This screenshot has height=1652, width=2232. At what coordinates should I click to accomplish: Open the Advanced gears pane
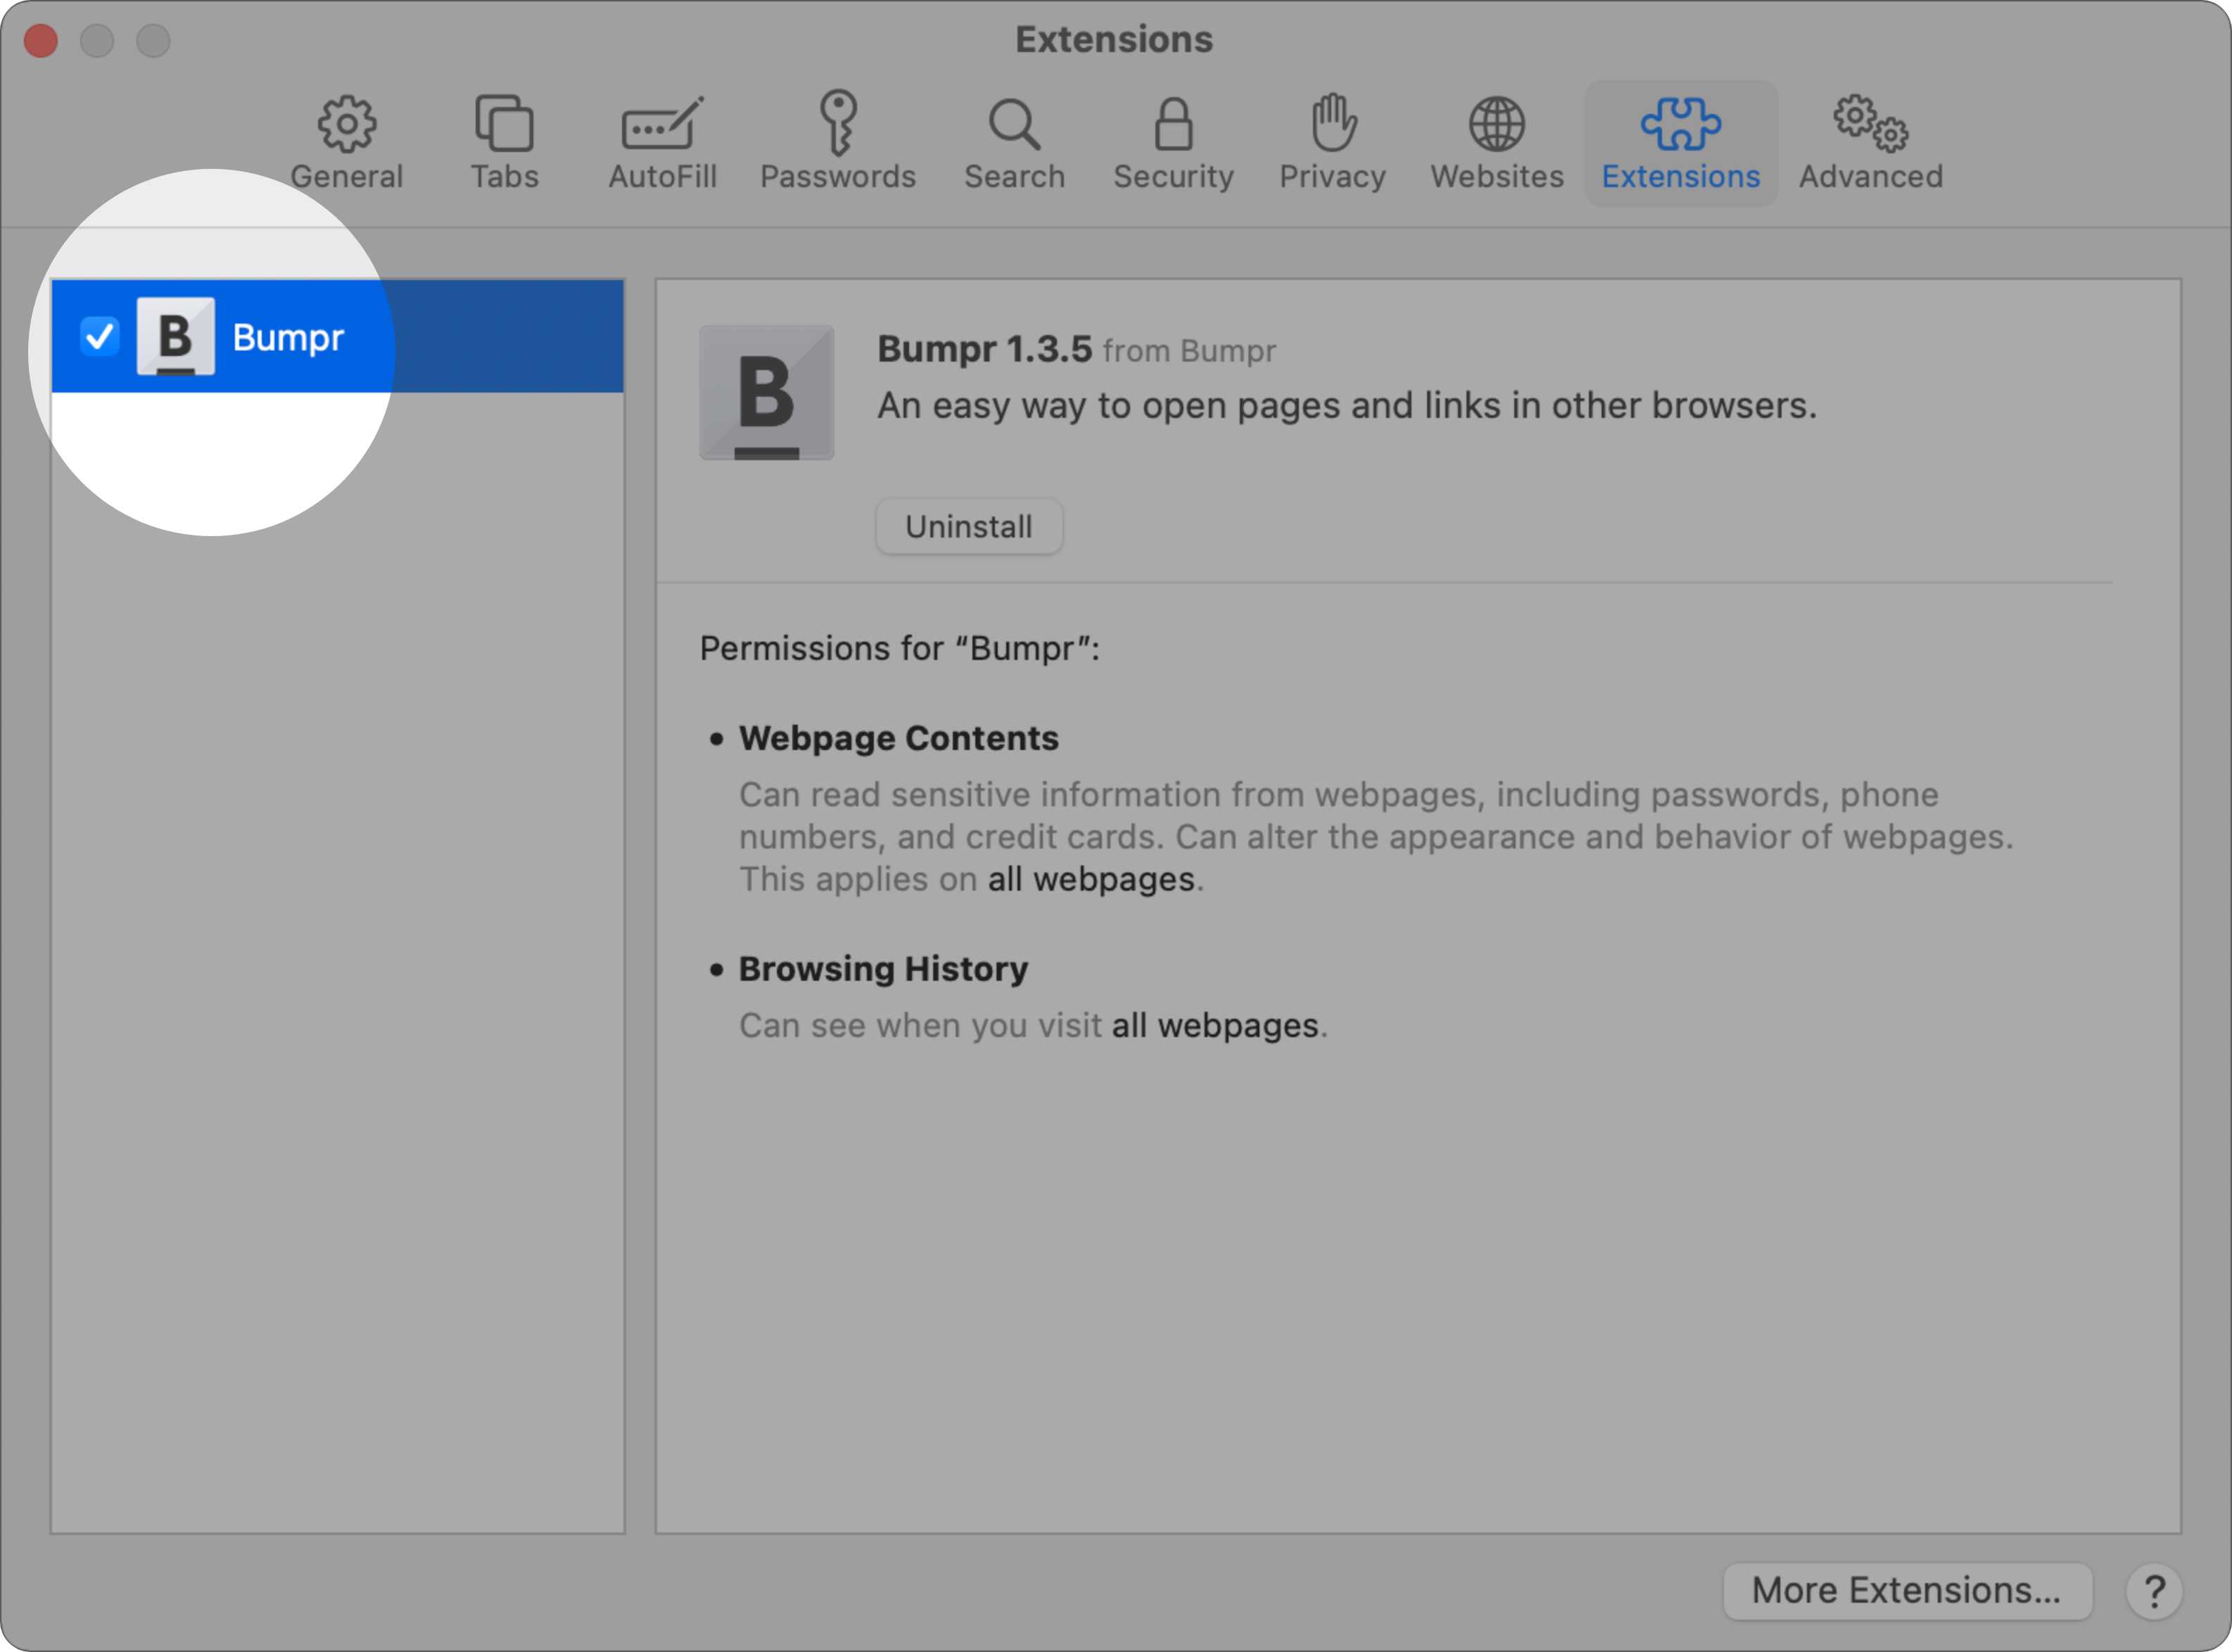[x=1870, y=143]
